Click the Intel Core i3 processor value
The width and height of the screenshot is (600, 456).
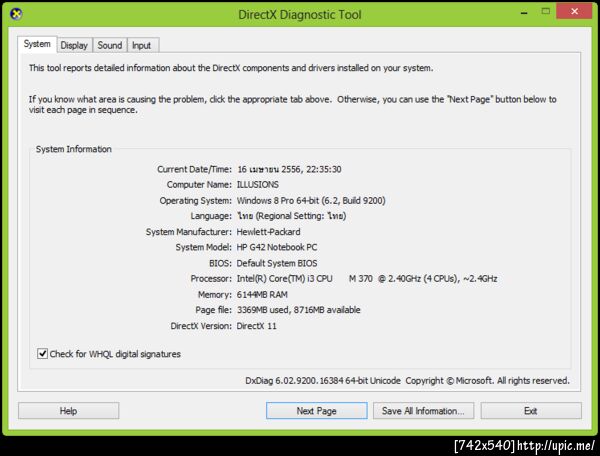coord(367,278)
